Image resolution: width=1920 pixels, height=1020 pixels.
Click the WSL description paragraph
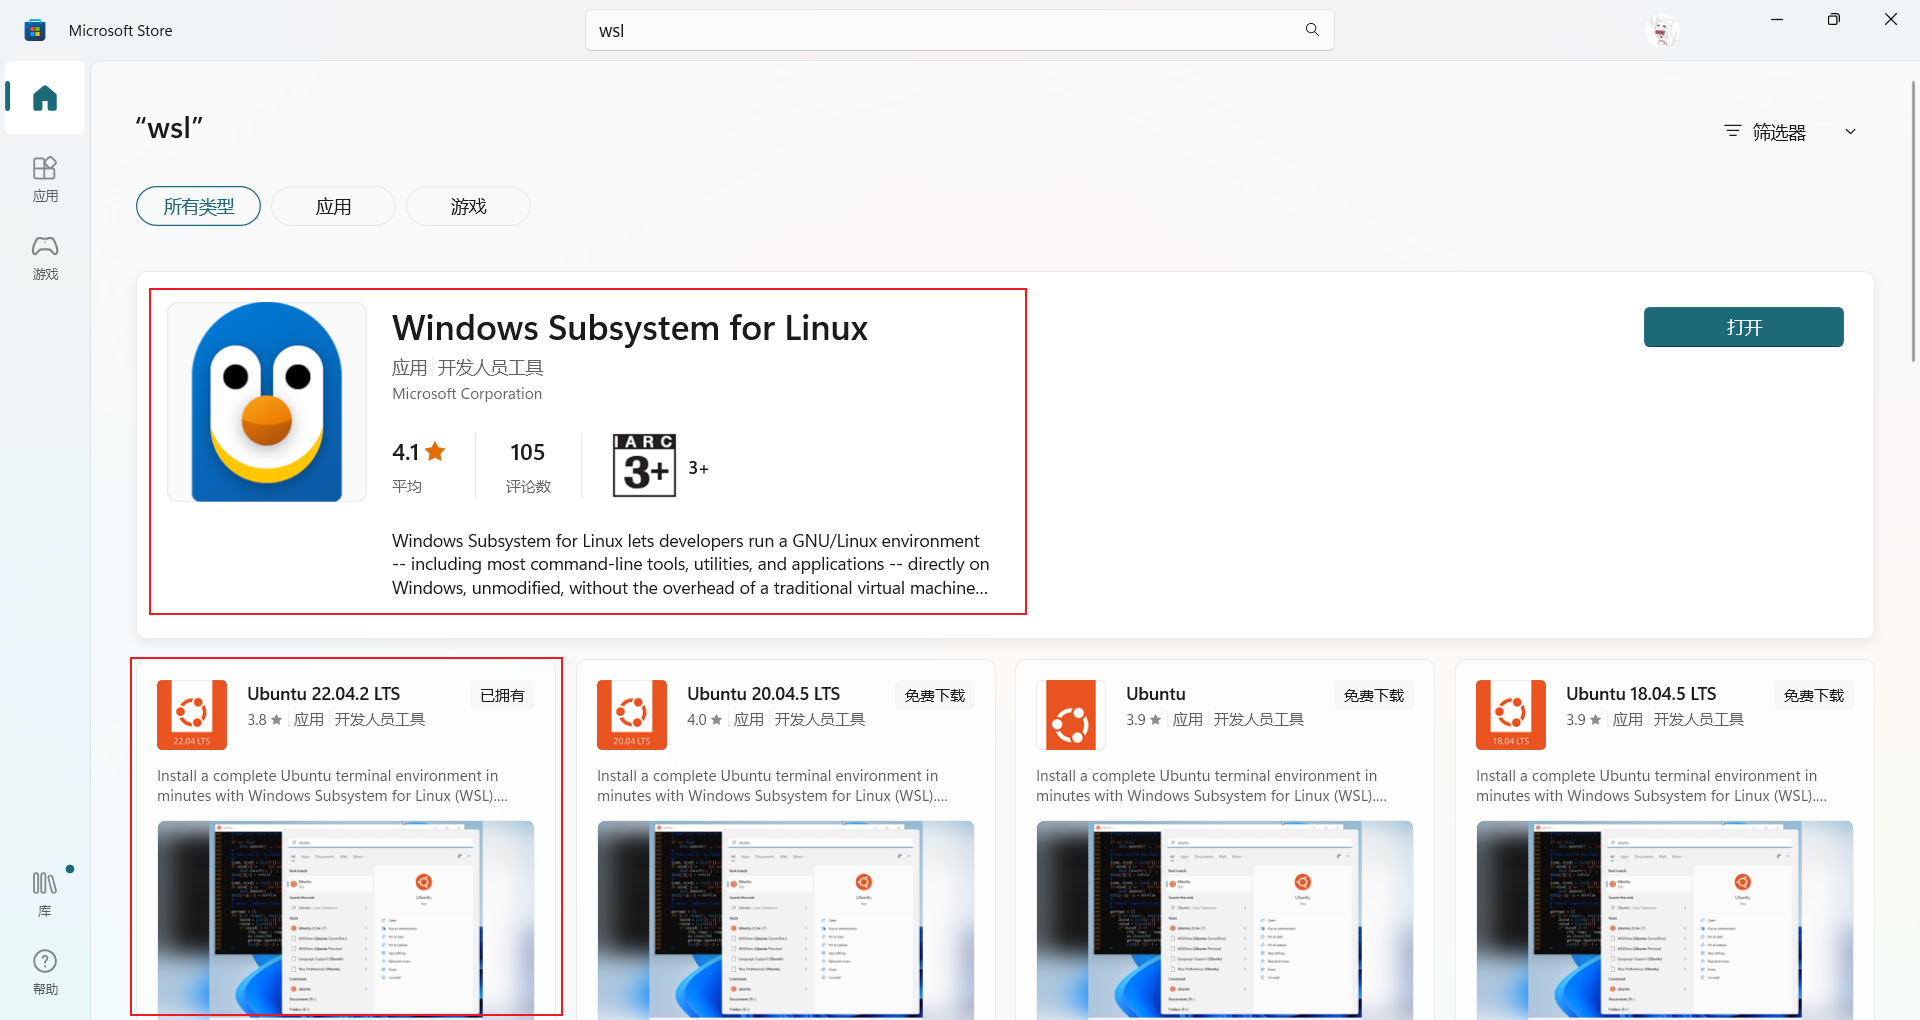coord(691,564)
